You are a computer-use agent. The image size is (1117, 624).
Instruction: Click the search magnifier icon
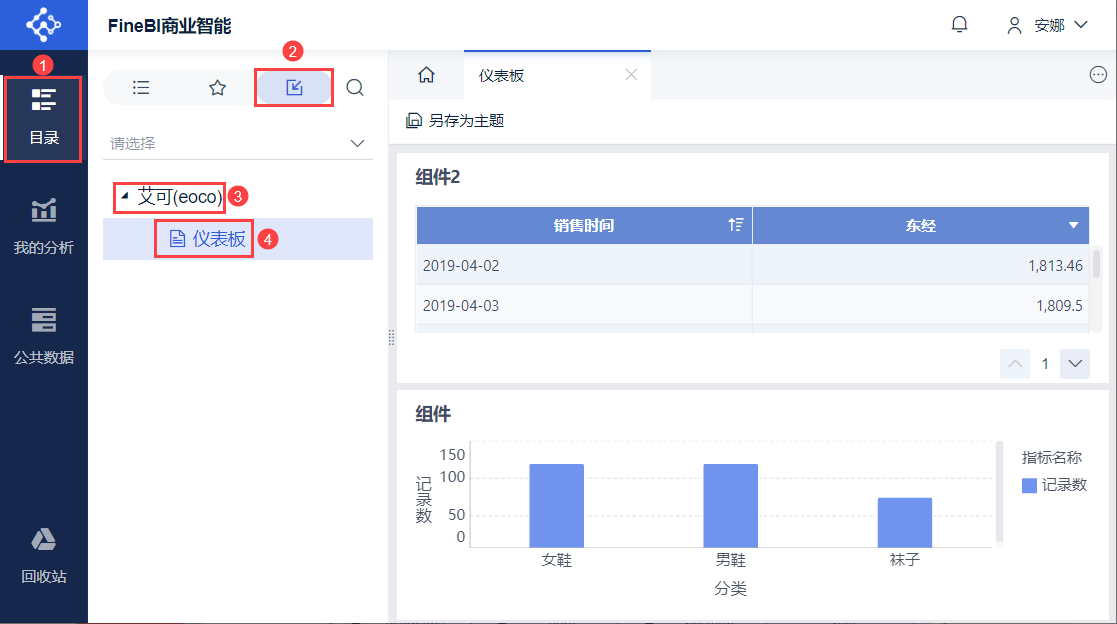[x=355, y=88]
